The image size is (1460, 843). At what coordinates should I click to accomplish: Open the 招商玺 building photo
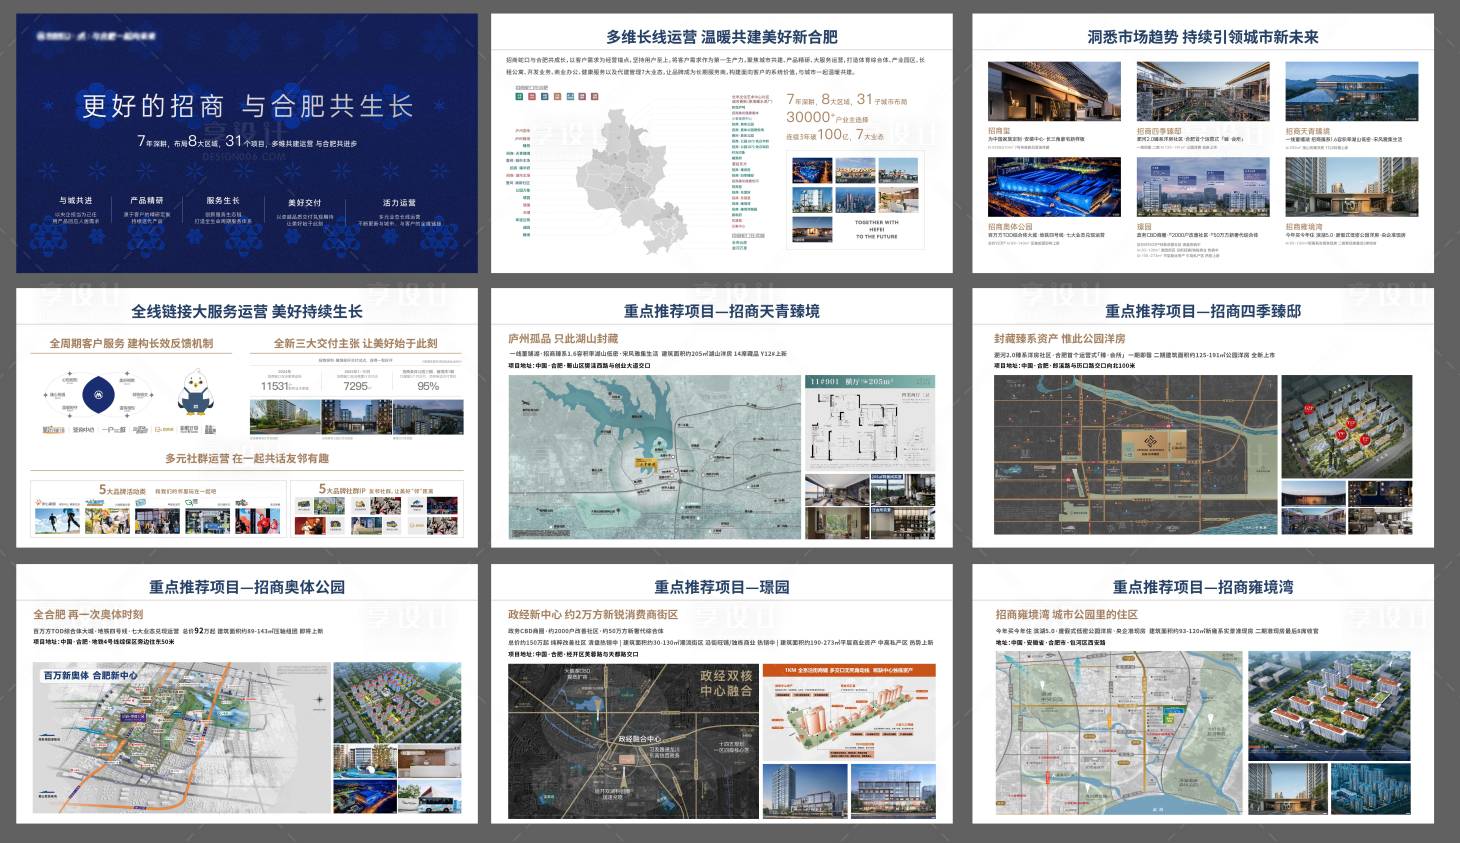pos(1054,93)
